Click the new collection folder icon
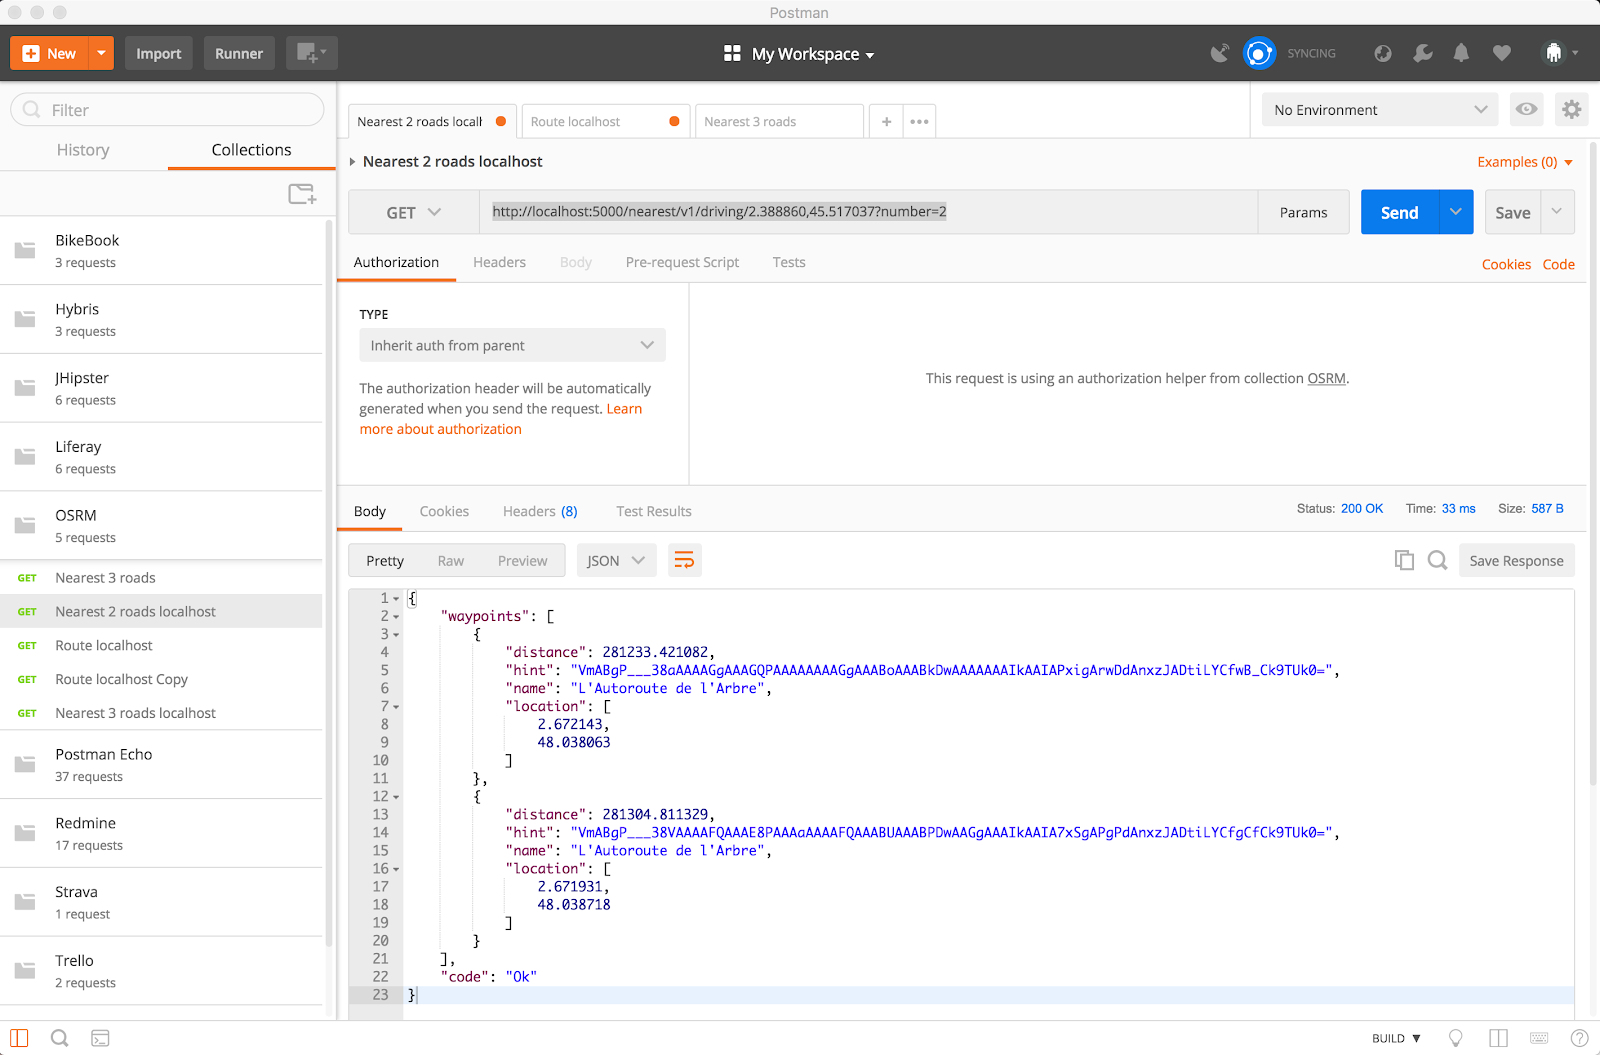This screenshot has width=1600, height=1055. tap(302, 194)
